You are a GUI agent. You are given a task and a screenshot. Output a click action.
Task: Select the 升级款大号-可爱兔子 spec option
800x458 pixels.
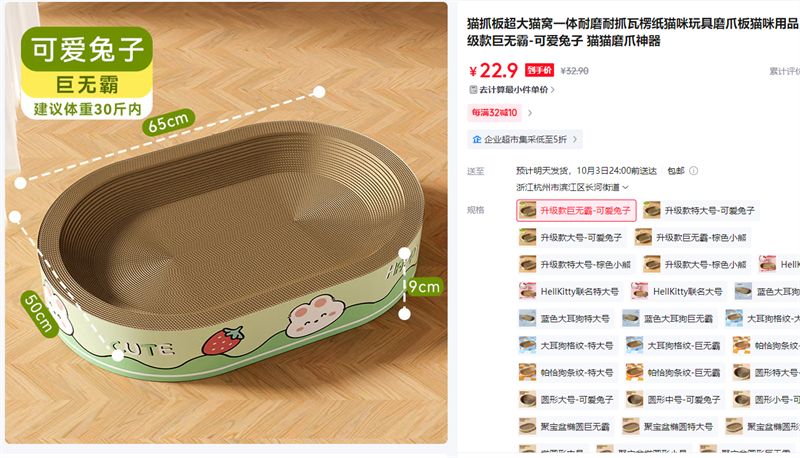571,237
